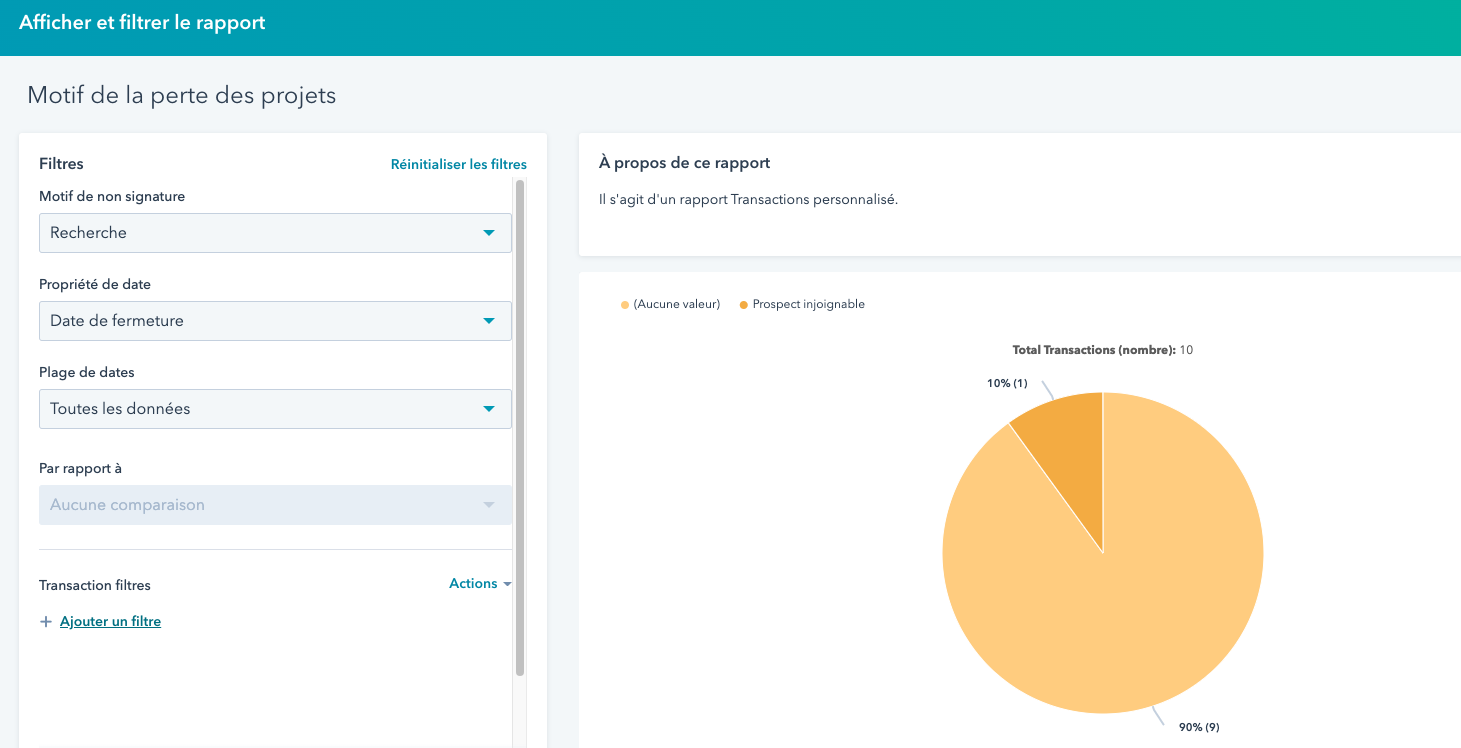The width and height of the screenshot is (1461, 748).
Task: Toggle the (Aucune valeur) legend label
Action: (x=676, y=304)
